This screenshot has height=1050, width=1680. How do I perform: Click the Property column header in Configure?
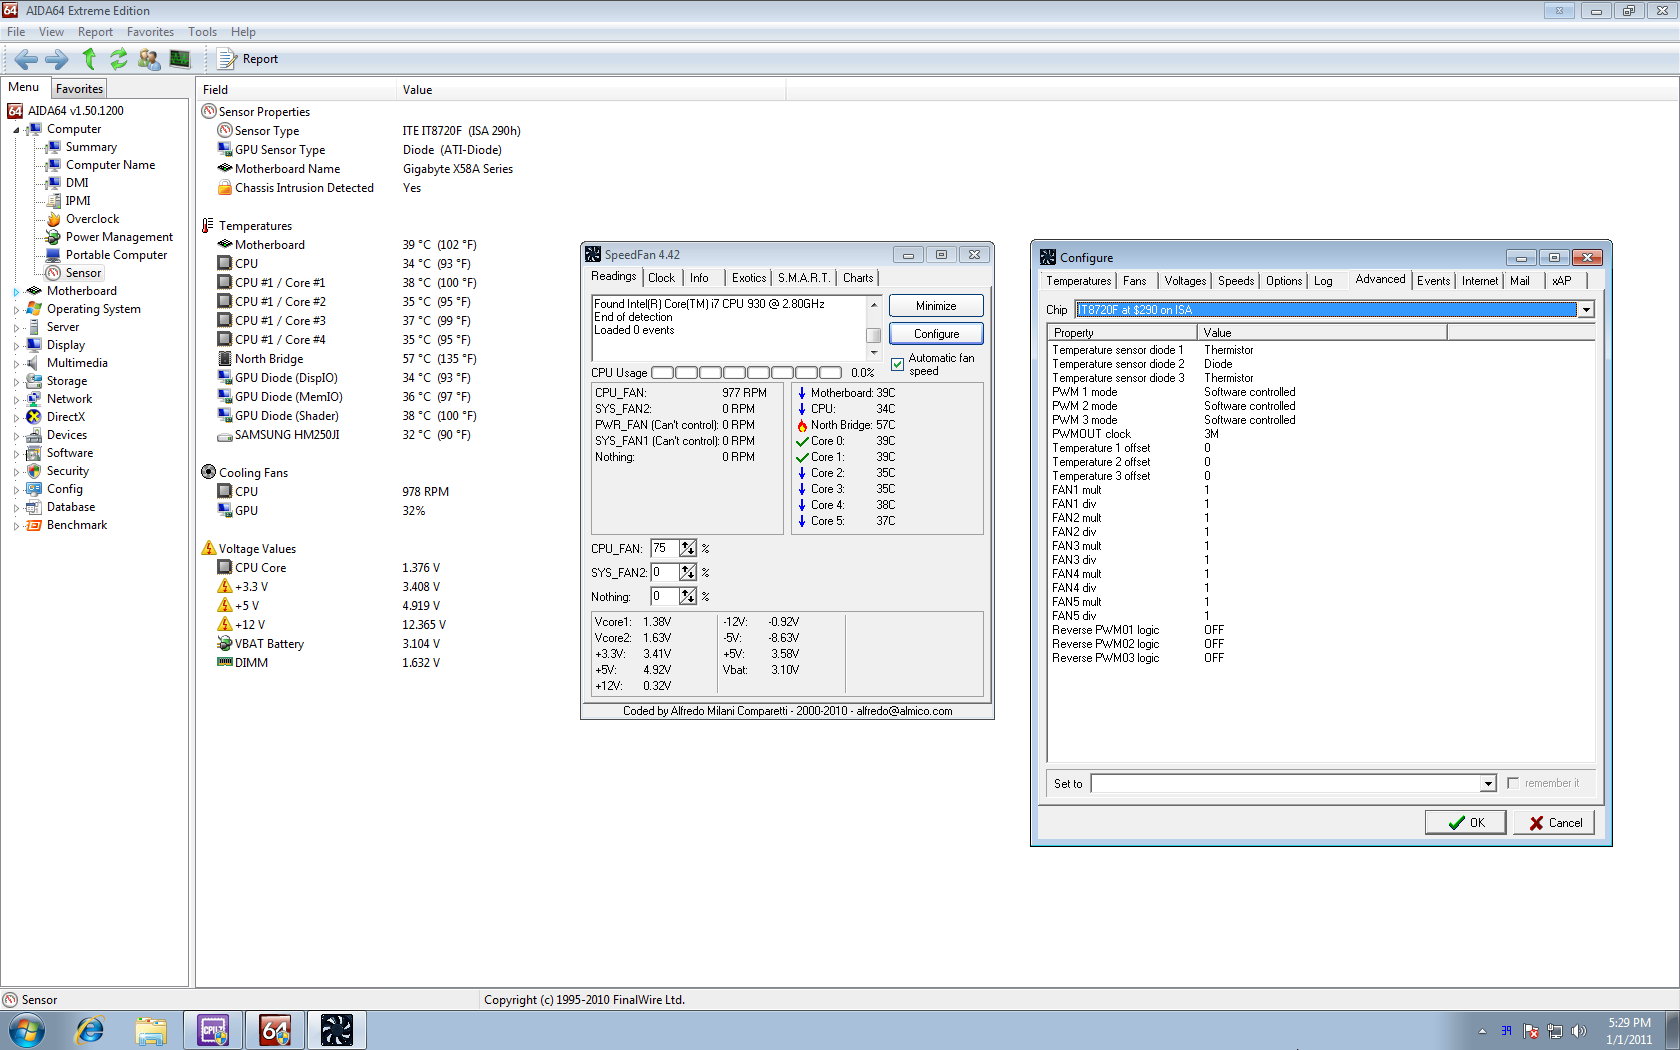coord(1122,333)
